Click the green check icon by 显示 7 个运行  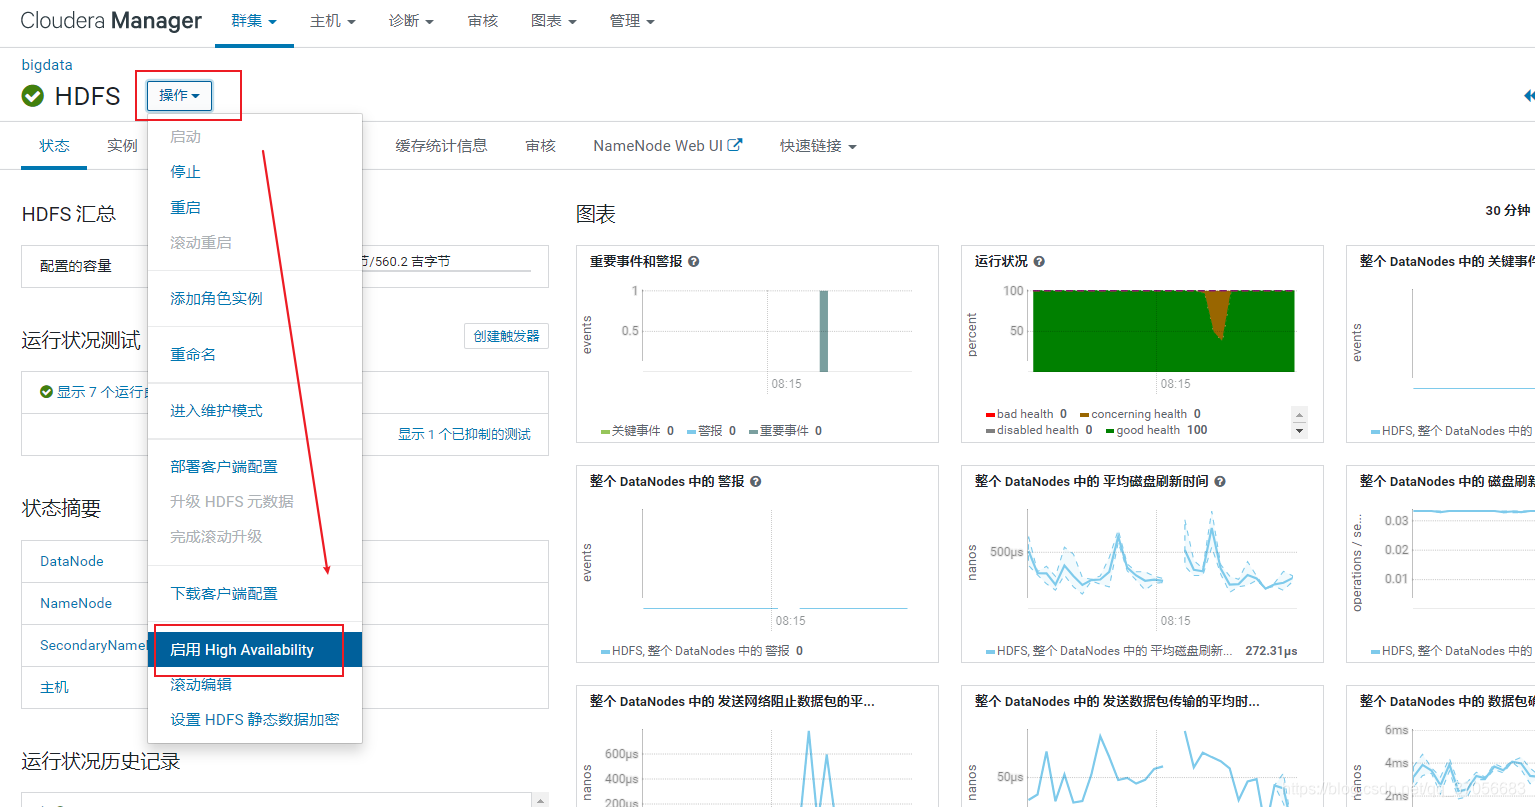tap(46, 392)
